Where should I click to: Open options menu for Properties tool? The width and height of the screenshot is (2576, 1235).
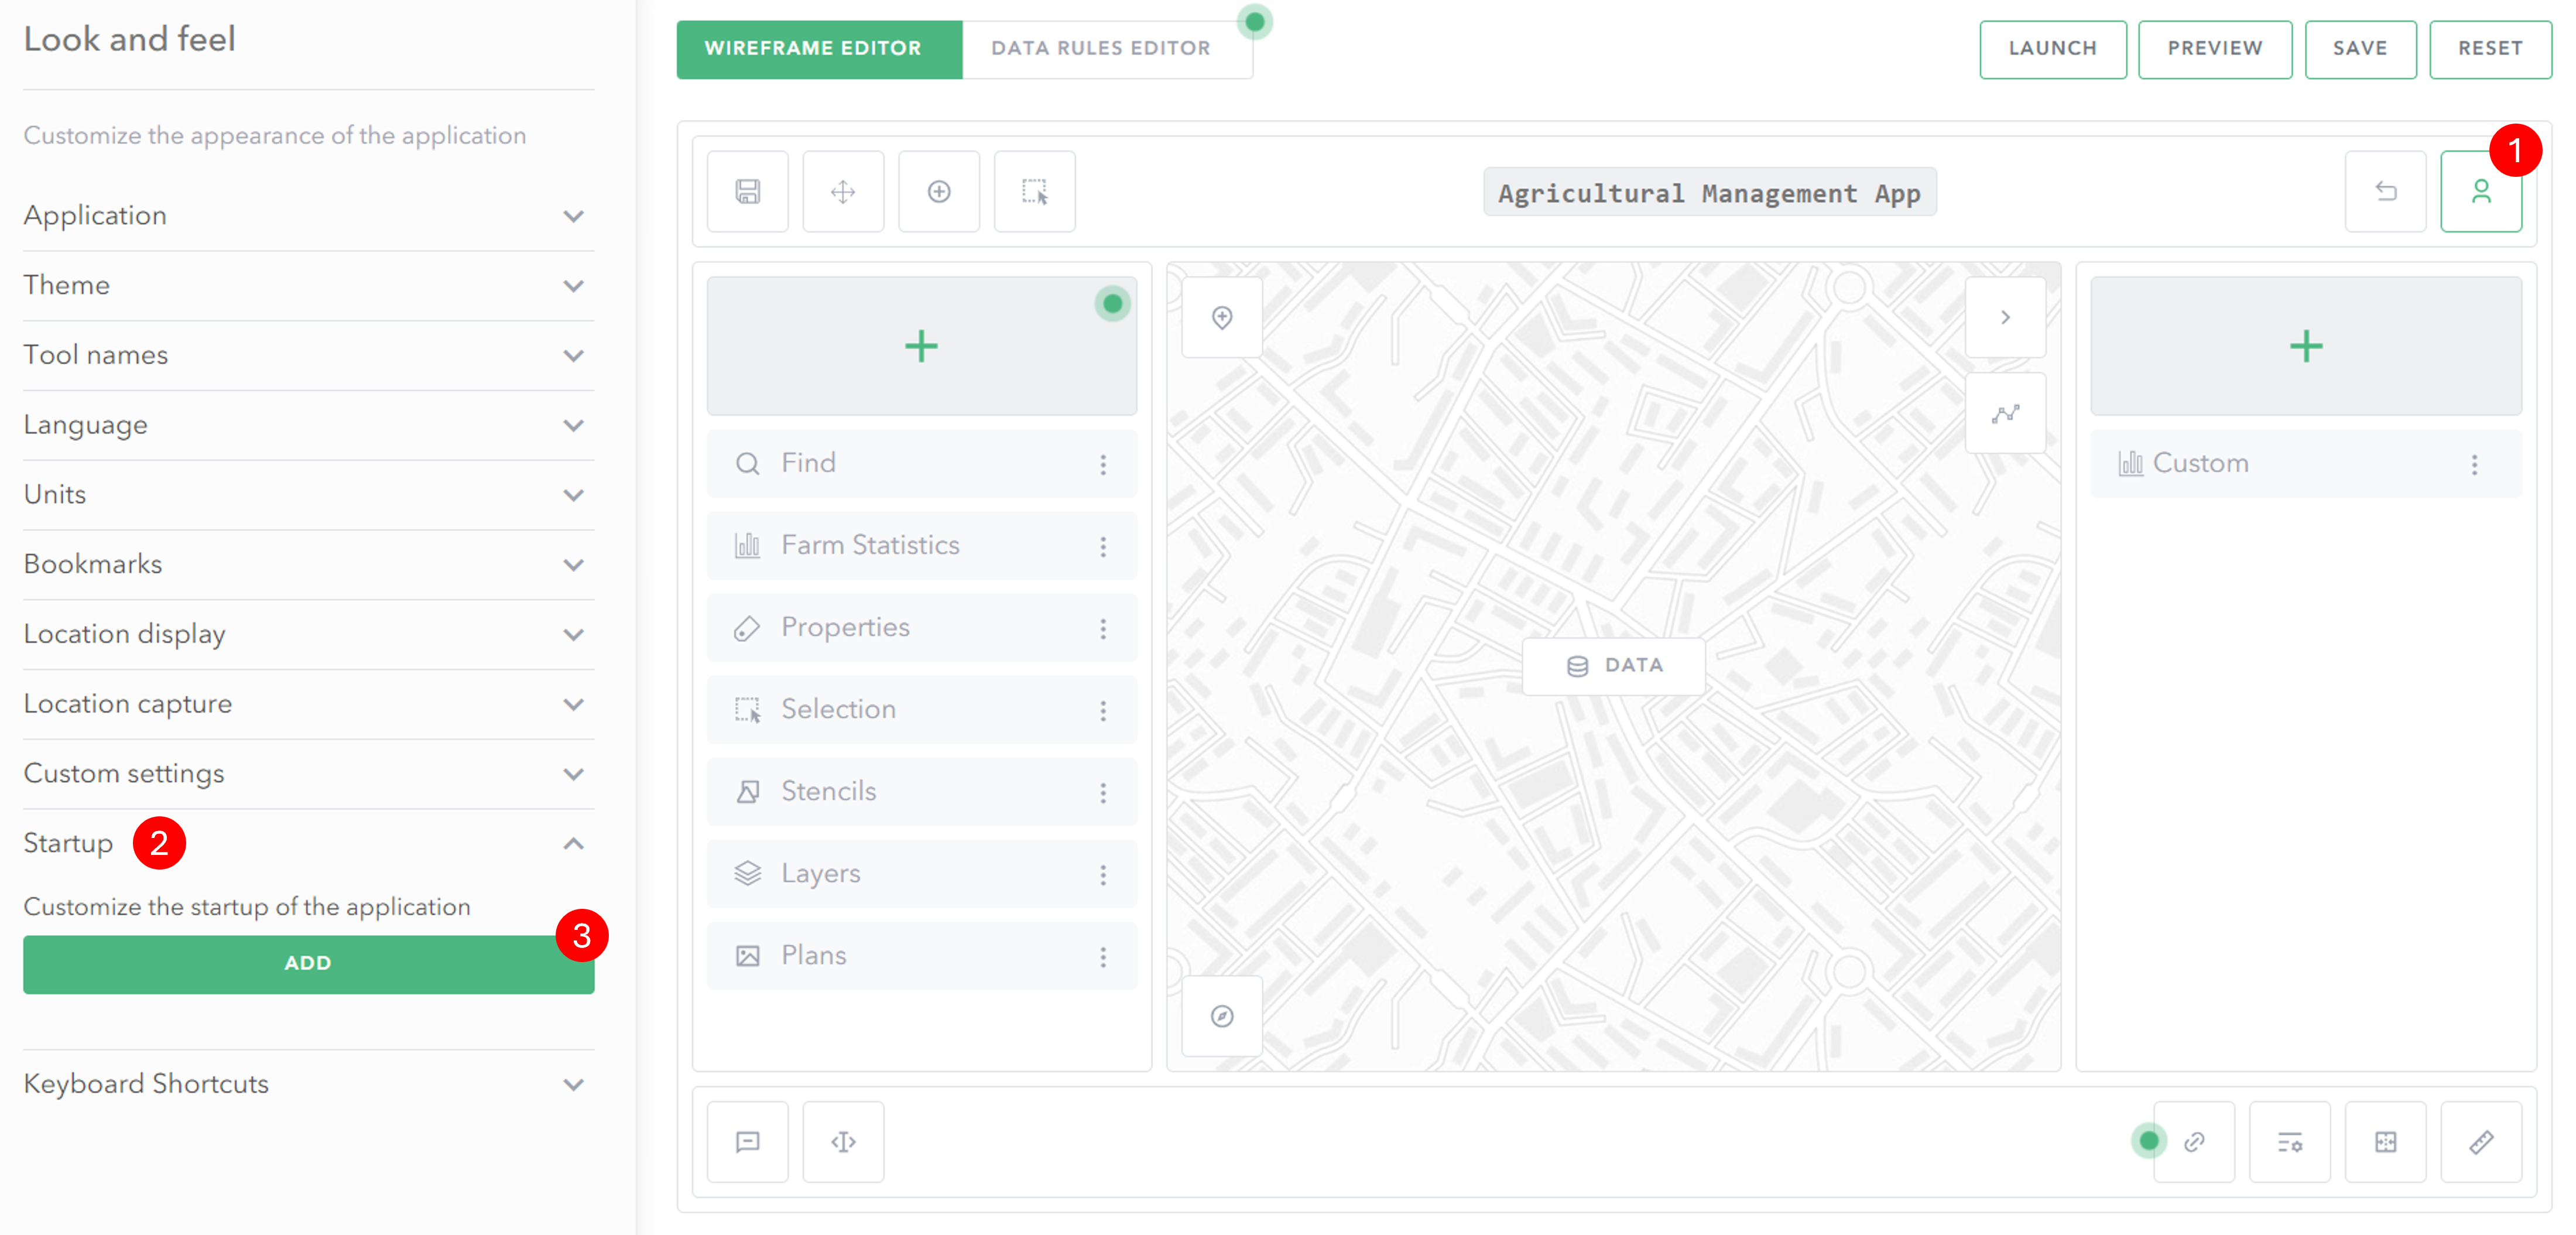coord(1103,628)
